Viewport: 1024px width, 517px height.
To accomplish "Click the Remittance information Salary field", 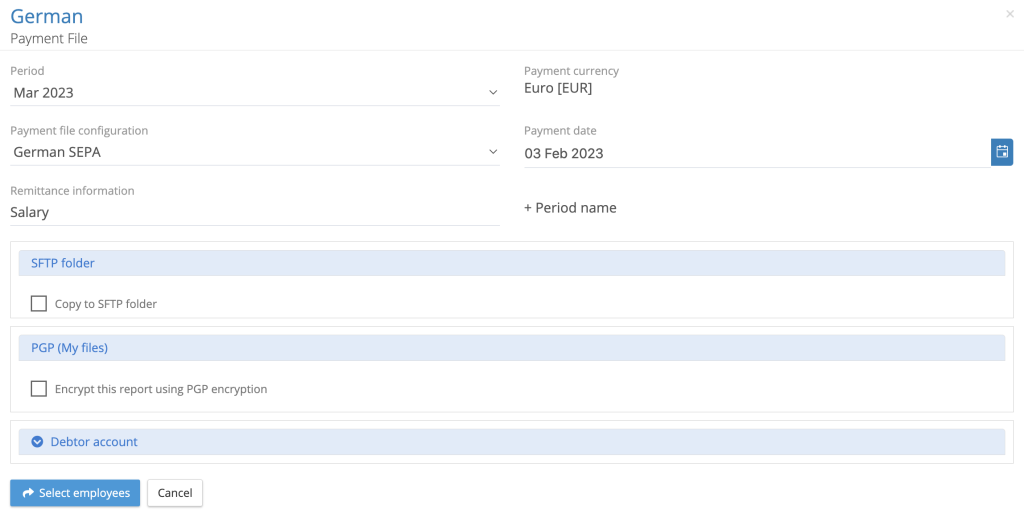I will (x=254, y=212).
